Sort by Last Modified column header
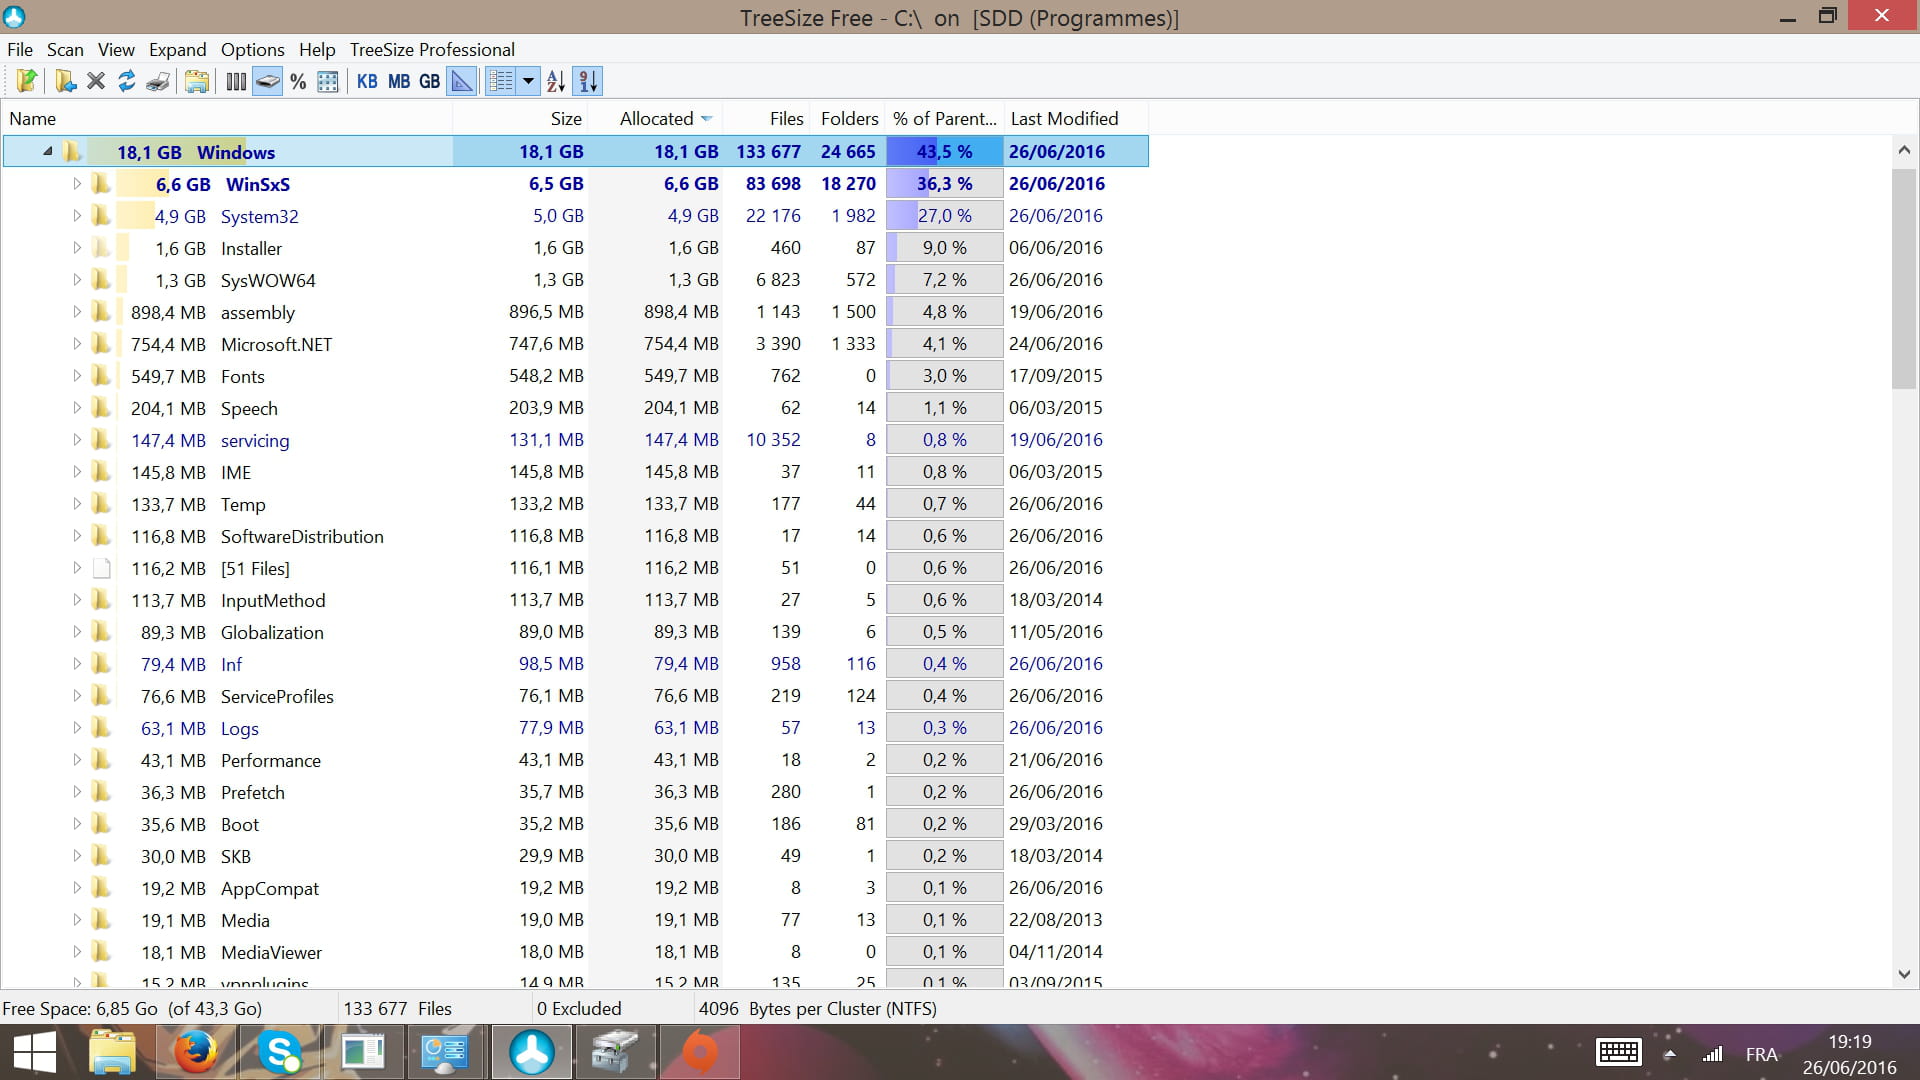Screen dimensions: 1920x1080 pos(1076,118)
